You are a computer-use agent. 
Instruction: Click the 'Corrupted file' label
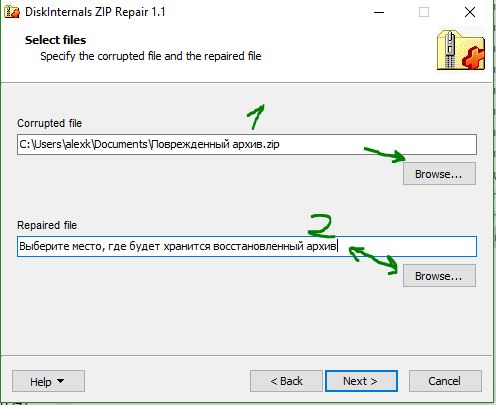coord(49,123)
